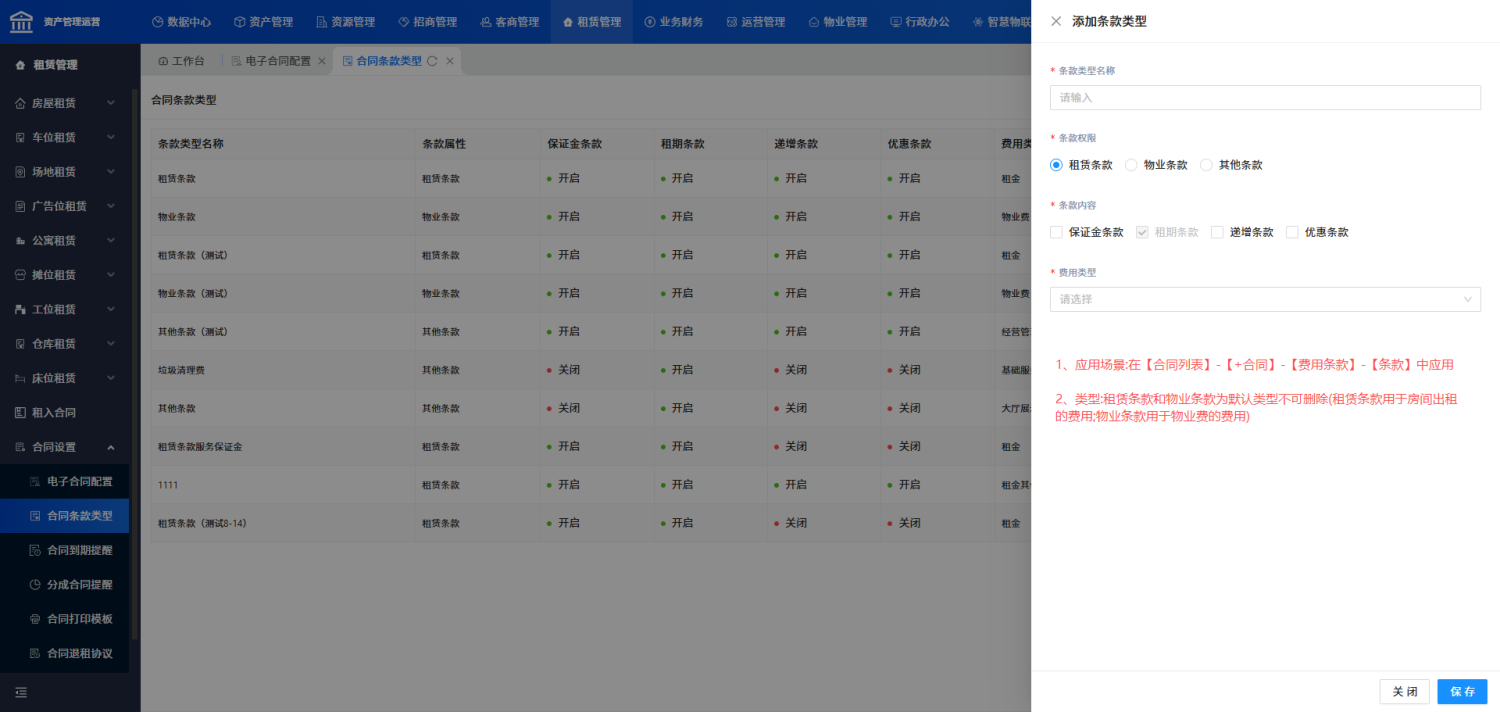This screenshot has width=1500, height=712.
Task: Click the 物业管理 icon
Action: pos(814,22)
